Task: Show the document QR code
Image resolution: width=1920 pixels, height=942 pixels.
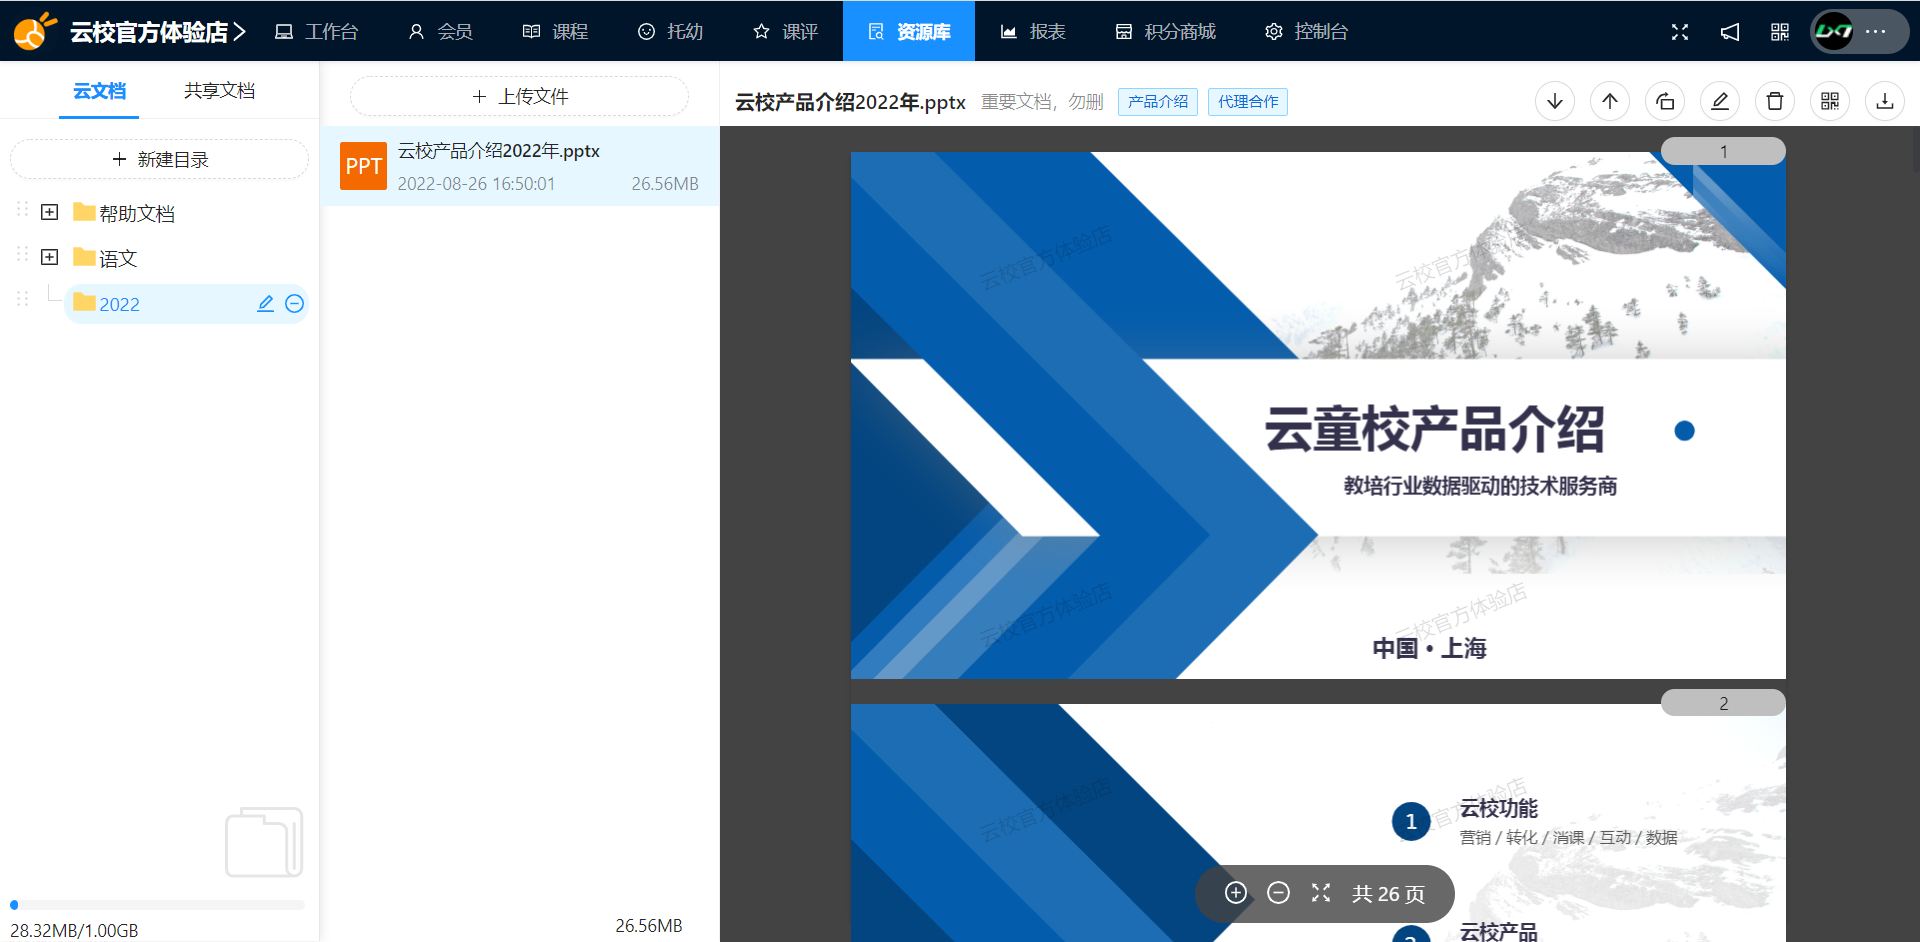Action: [x=1830, y=101]
